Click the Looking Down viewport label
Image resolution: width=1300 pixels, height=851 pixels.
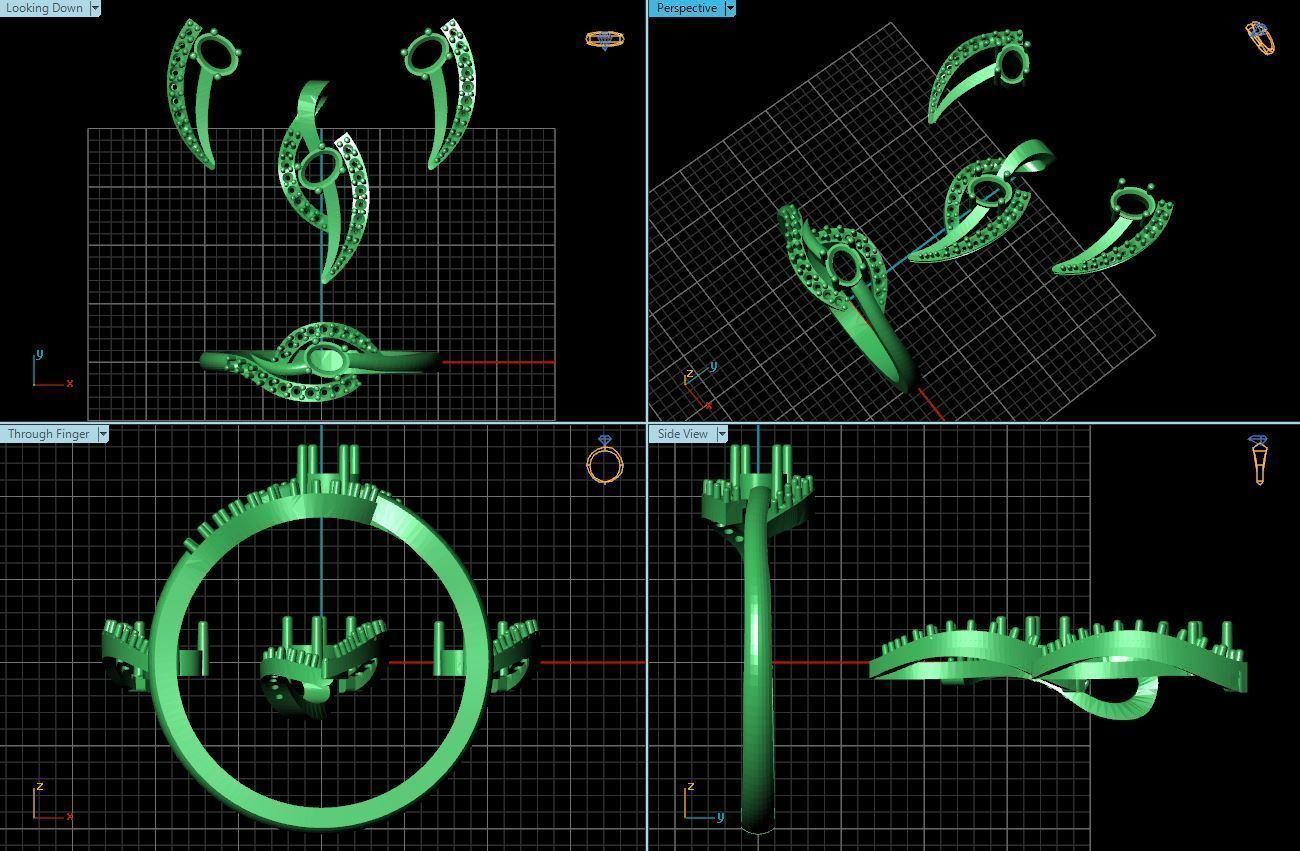(x=45, y=8)
